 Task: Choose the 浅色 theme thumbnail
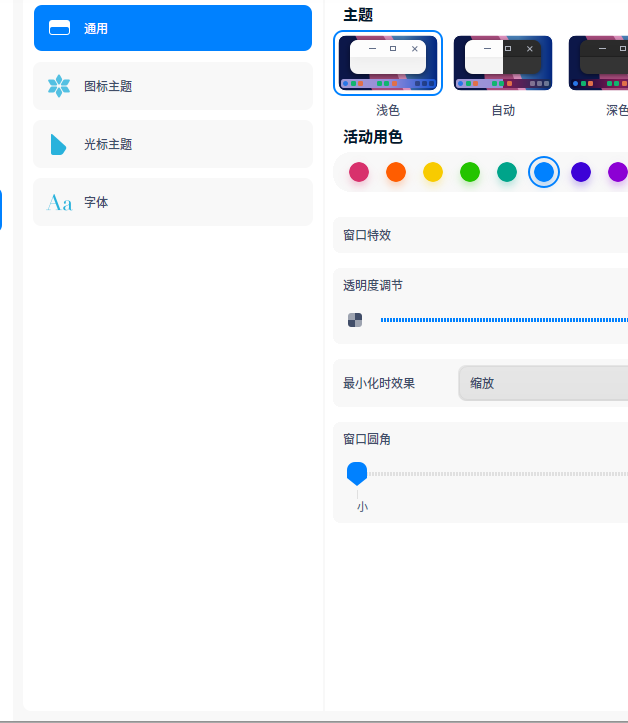click(388, 63)
